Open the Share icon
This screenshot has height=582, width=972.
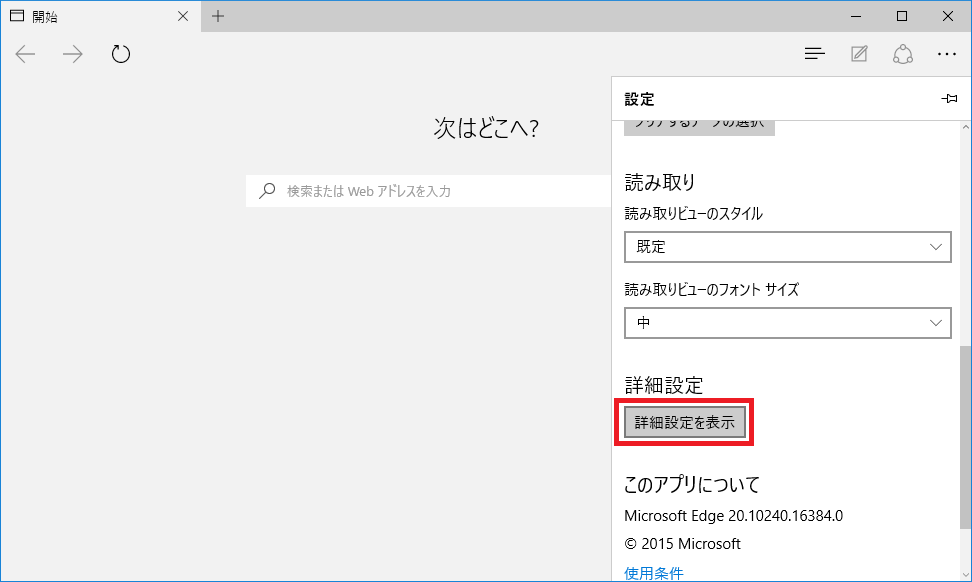pyautogui.click(x=903, y=54)
